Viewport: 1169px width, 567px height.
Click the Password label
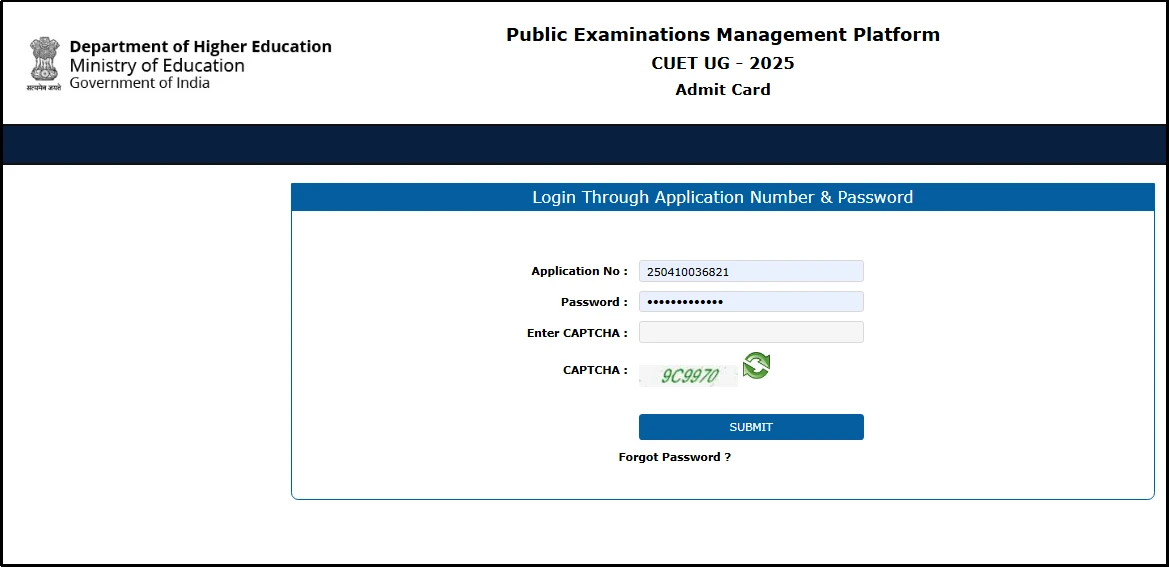(x=594, y=302)
